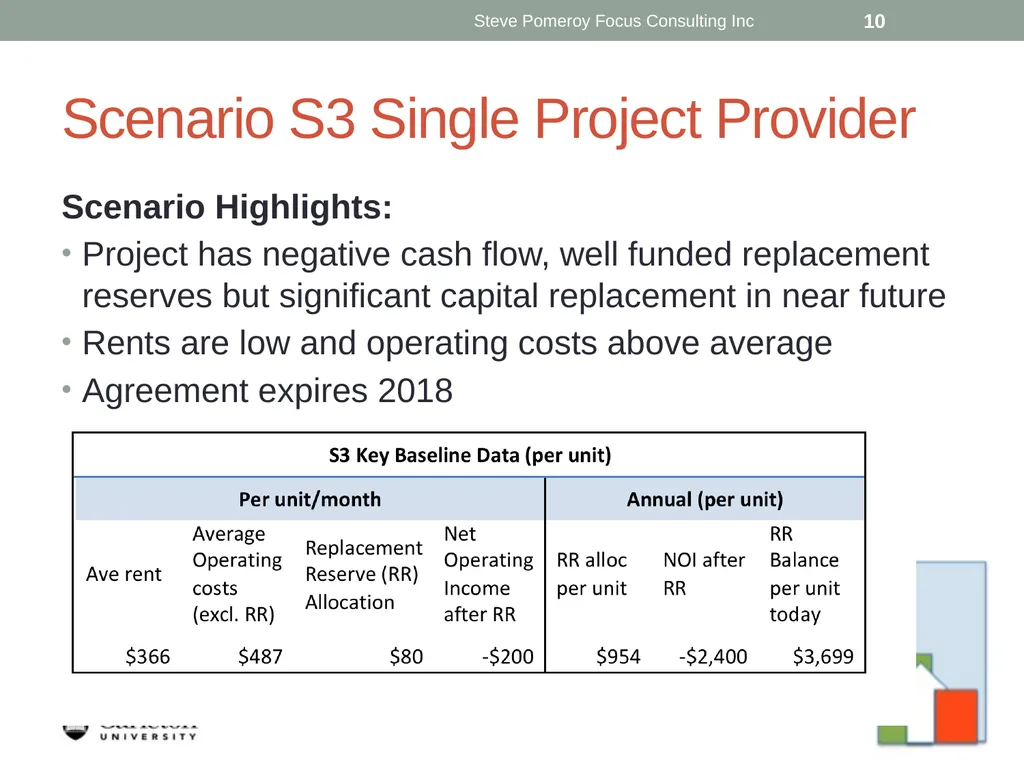
Task: Click the -$200 value
Action: (507, 656)
